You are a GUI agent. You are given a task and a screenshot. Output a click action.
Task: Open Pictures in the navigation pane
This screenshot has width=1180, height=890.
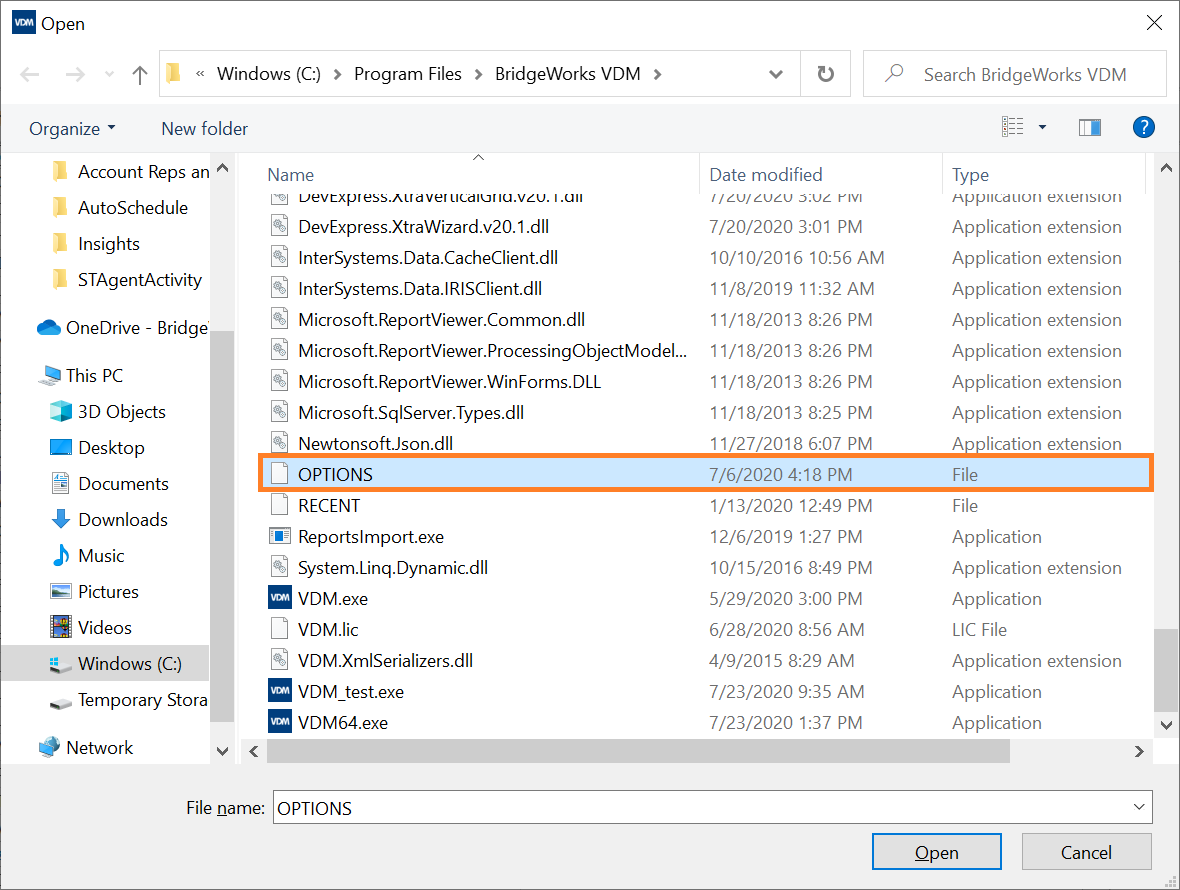coord(94,592)
